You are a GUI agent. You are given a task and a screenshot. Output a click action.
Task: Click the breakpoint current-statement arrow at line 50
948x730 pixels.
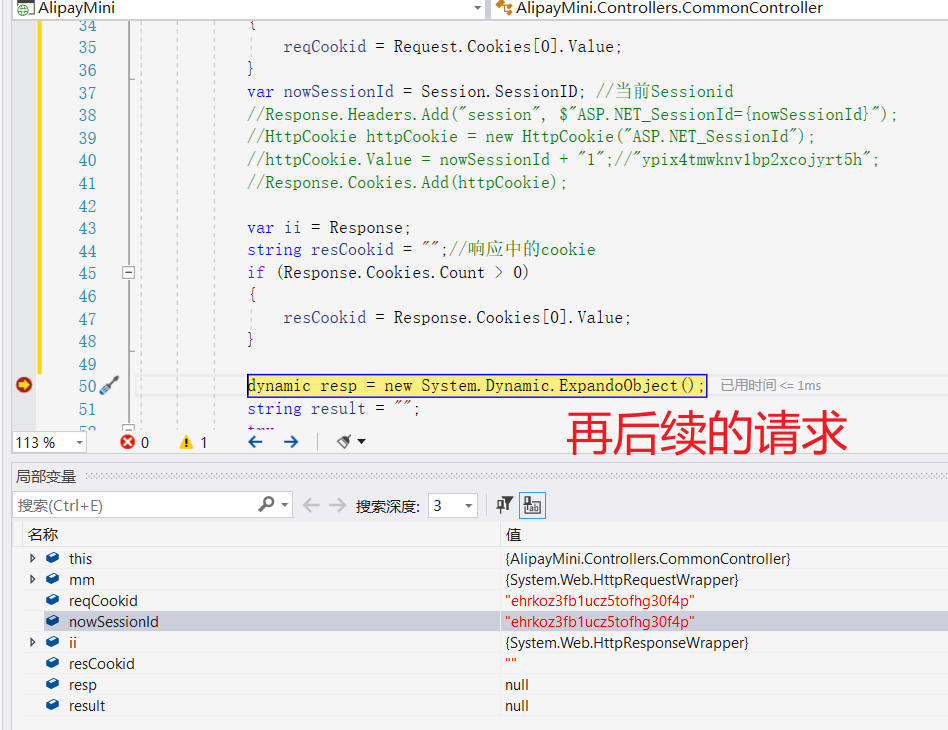click(24, 385)
